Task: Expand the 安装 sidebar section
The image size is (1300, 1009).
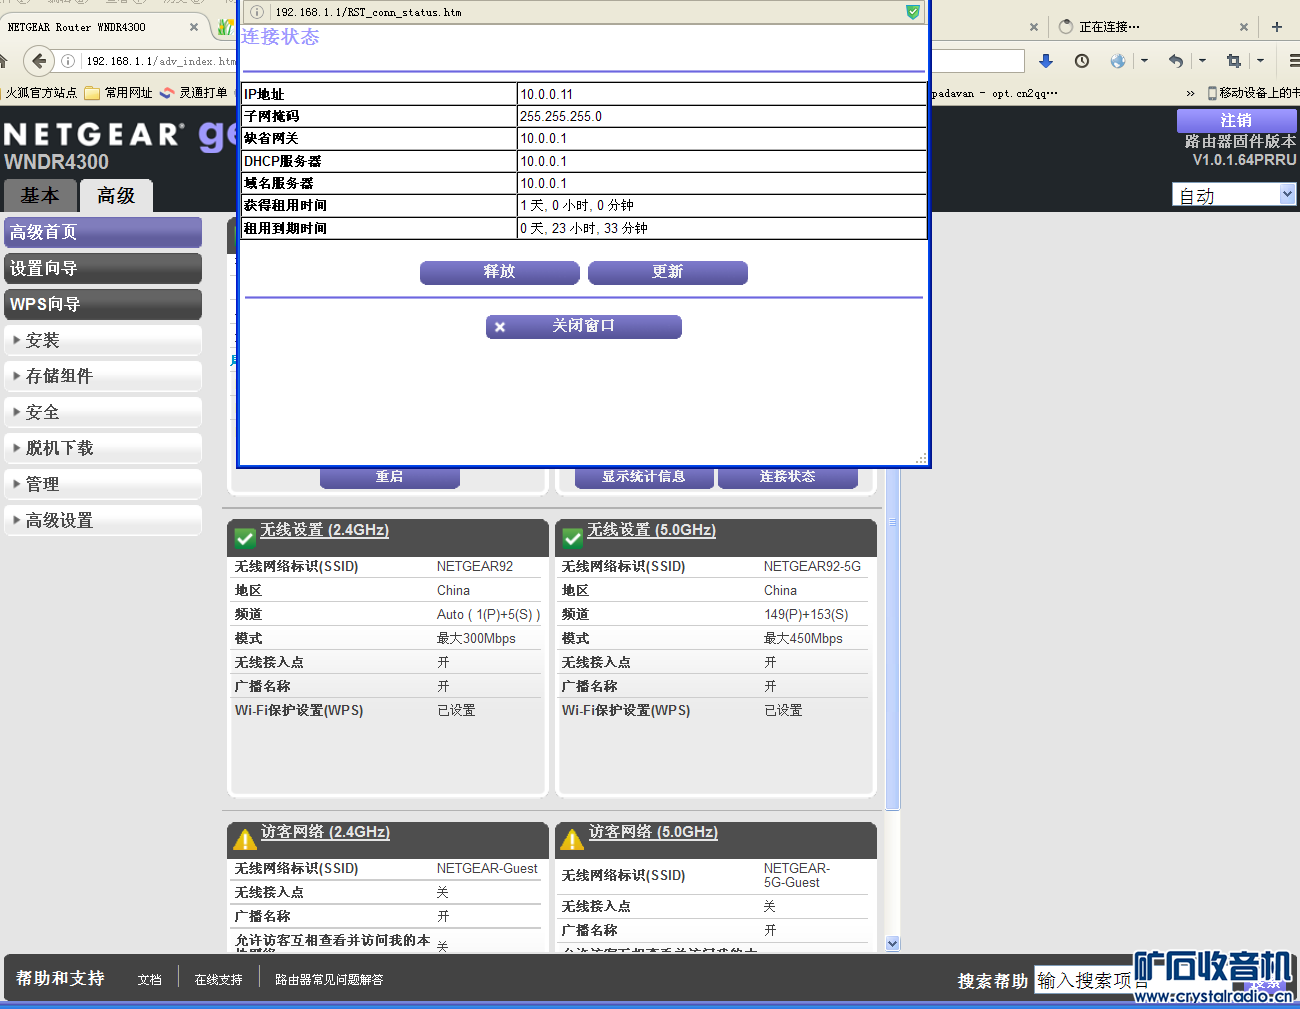Action: 103,340
